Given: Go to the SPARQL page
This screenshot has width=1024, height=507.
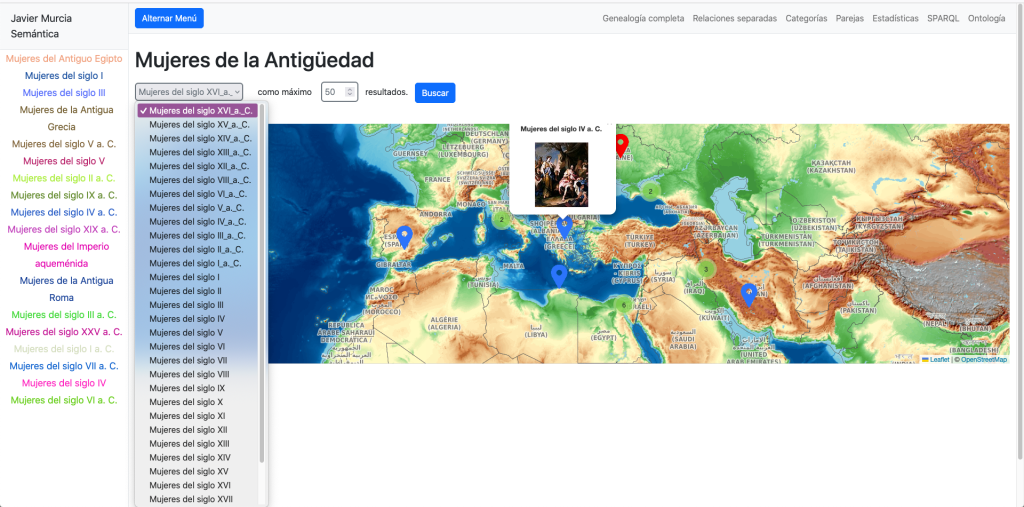Looking at the screenshot, I should [x=943, y=18].
